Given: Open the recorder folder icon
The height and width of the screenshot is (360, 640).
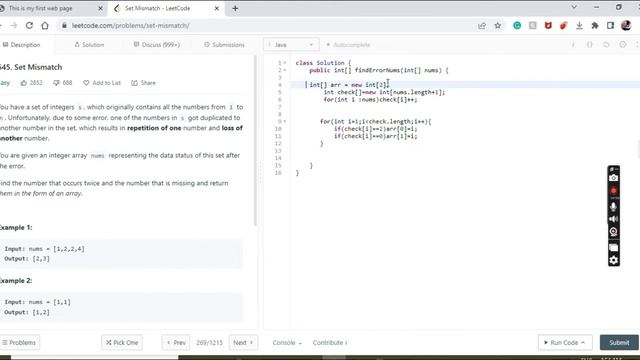Looking at the screenshot, I should [613, 247].
